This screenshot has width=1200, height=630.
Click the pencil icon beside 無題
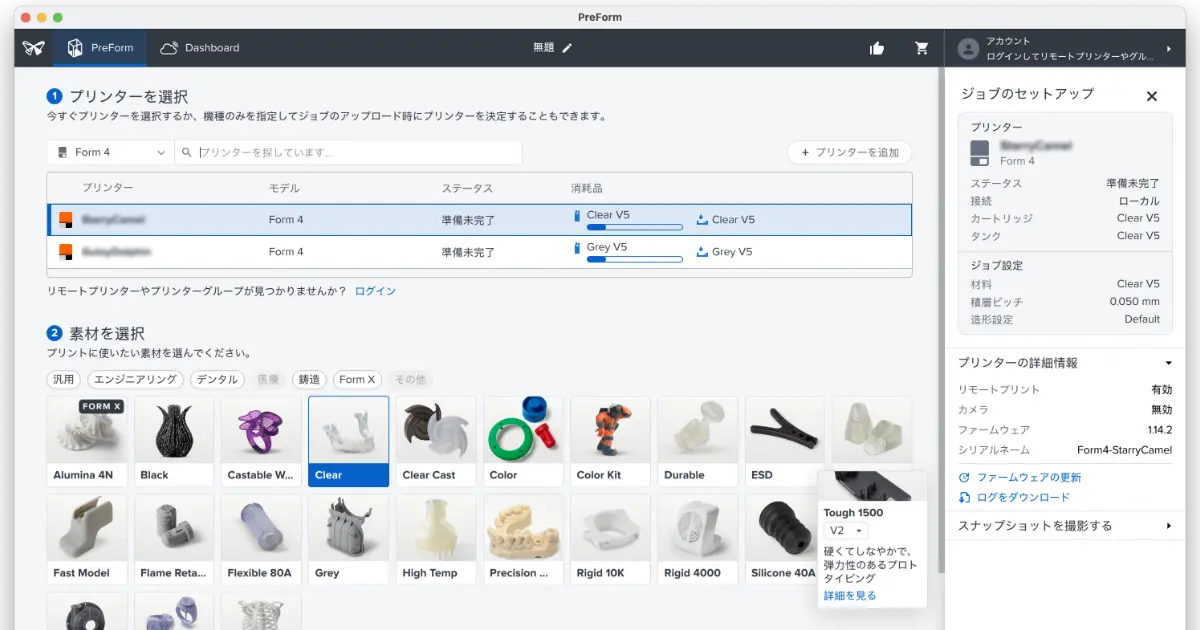click(x=568, y=47)
